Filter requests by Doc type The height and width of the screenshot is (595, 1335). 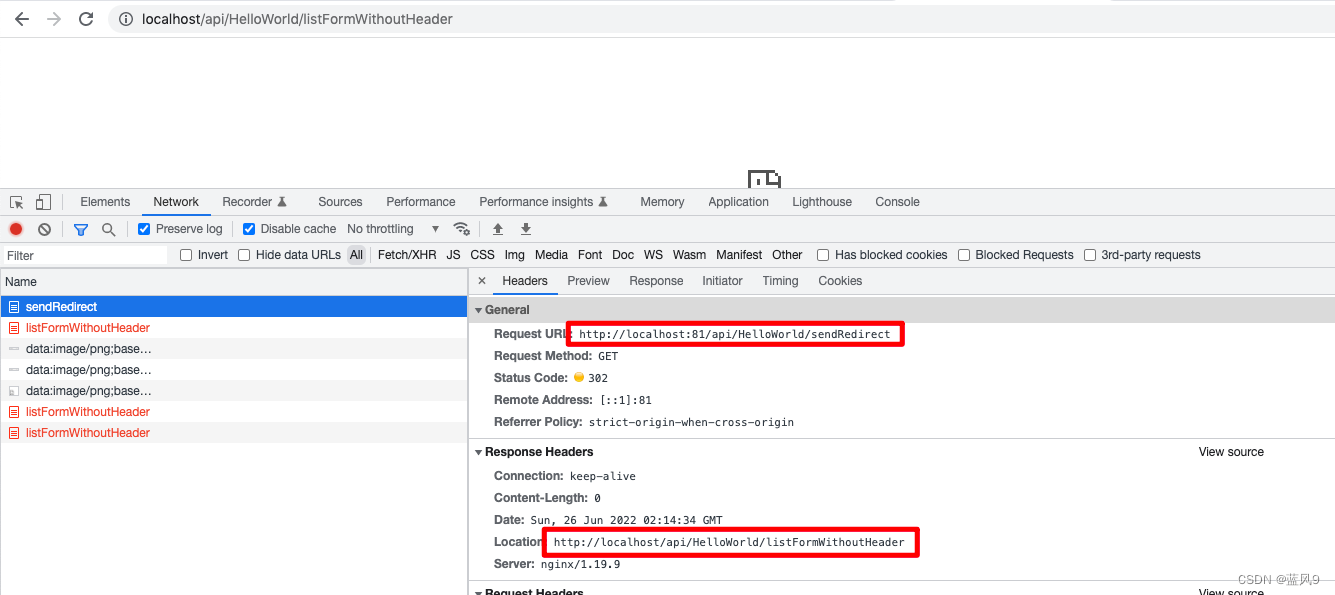[623, 255]
